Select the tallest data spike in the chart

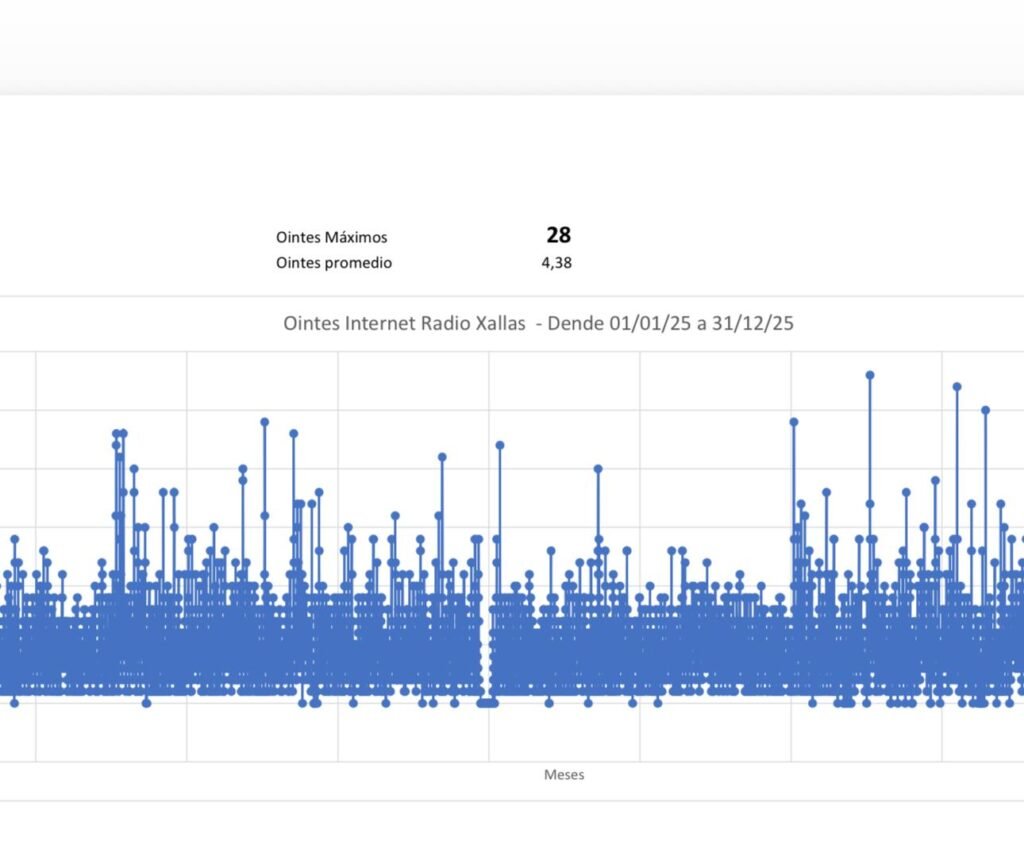point(870,376)
